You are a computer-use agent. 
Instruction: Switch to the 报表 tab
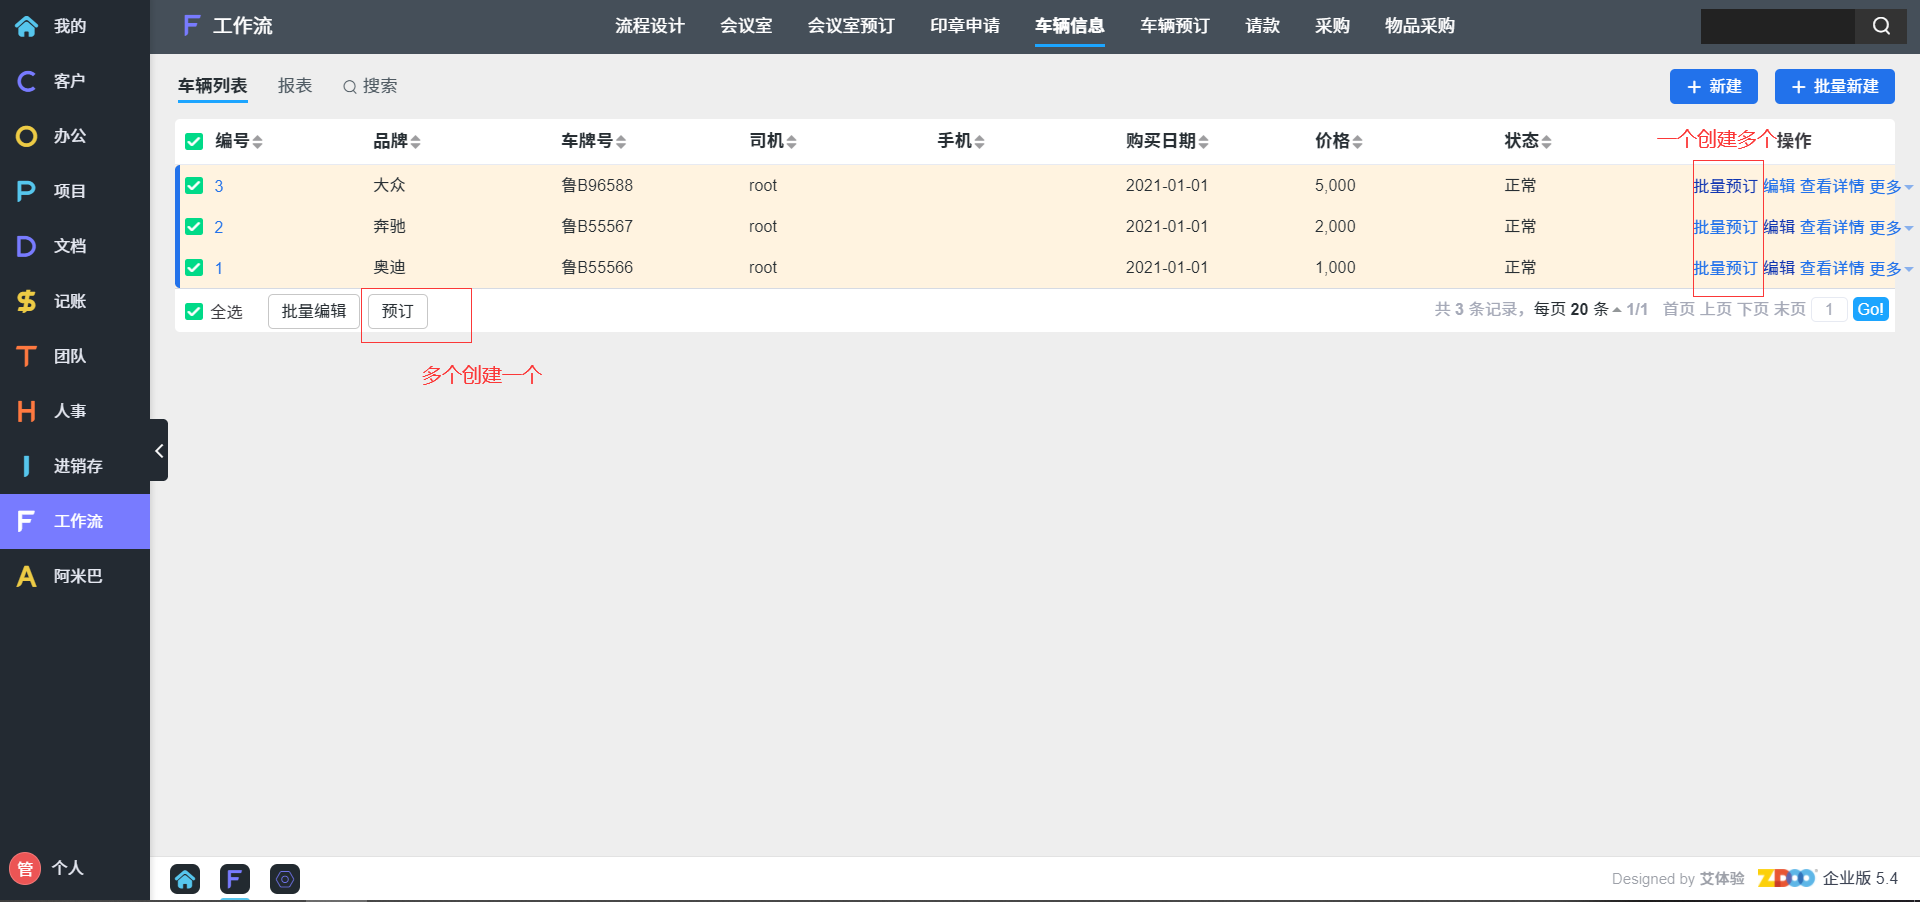click(x=295, y=86)
